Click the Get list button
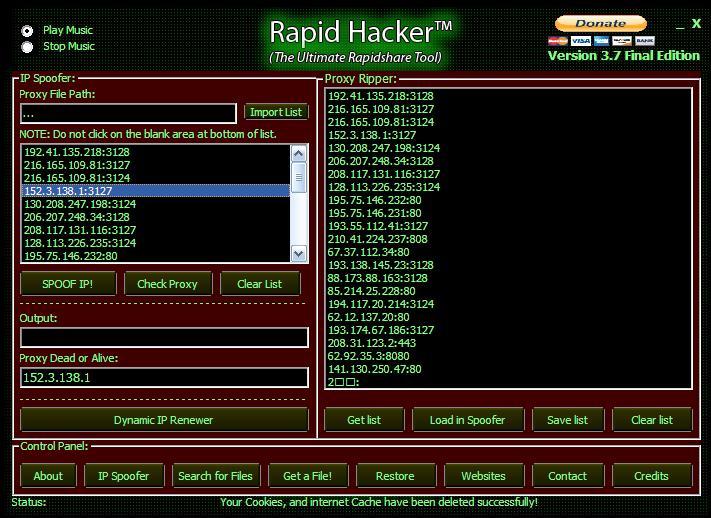 [364, 420]
